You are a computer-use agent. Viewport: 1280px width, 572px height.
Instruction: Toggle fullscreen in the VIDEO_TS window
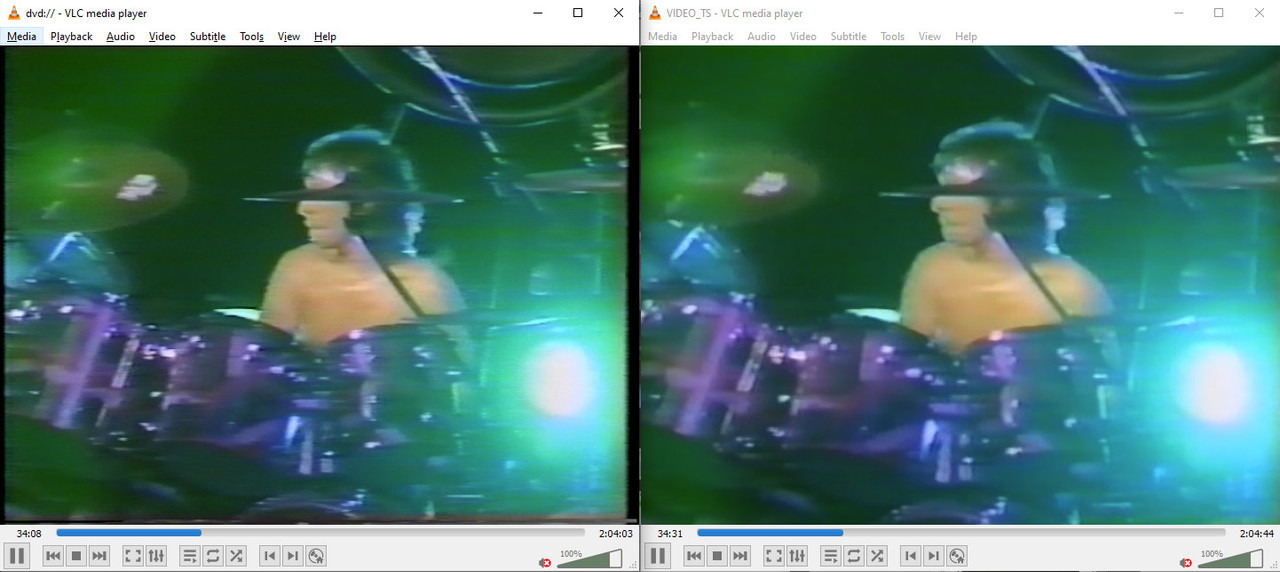(x=774, y=556)
